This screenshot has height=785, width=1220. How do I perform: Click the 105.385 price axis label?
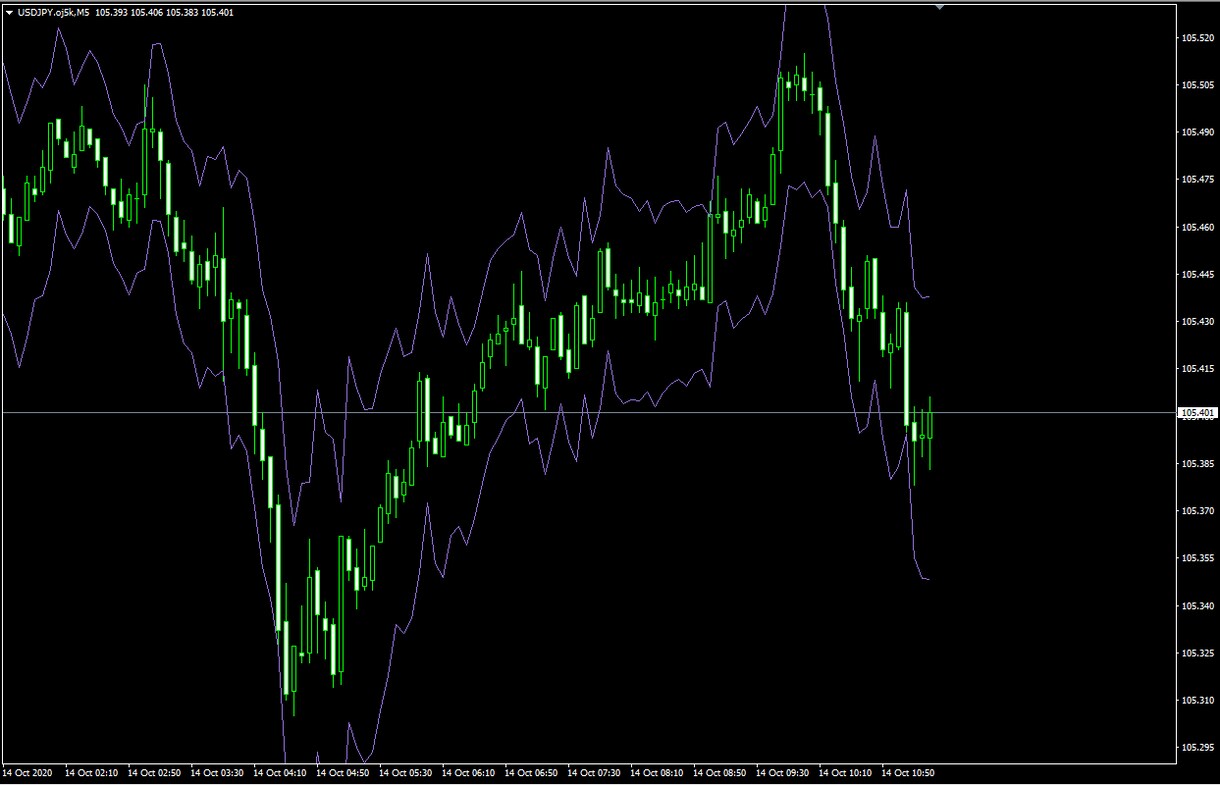pos(1197,464)
